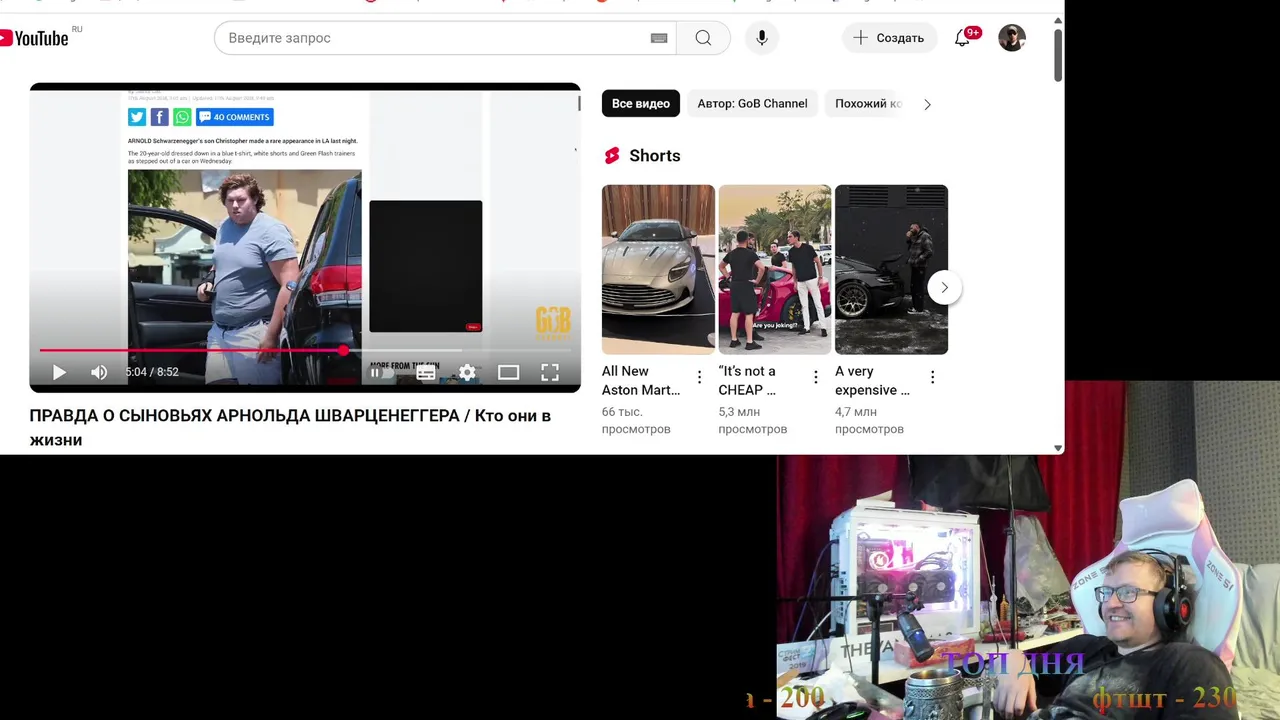1280x720 pixels.
Task: Click the red progress bar scrubber
Action: tap(343, 350)
